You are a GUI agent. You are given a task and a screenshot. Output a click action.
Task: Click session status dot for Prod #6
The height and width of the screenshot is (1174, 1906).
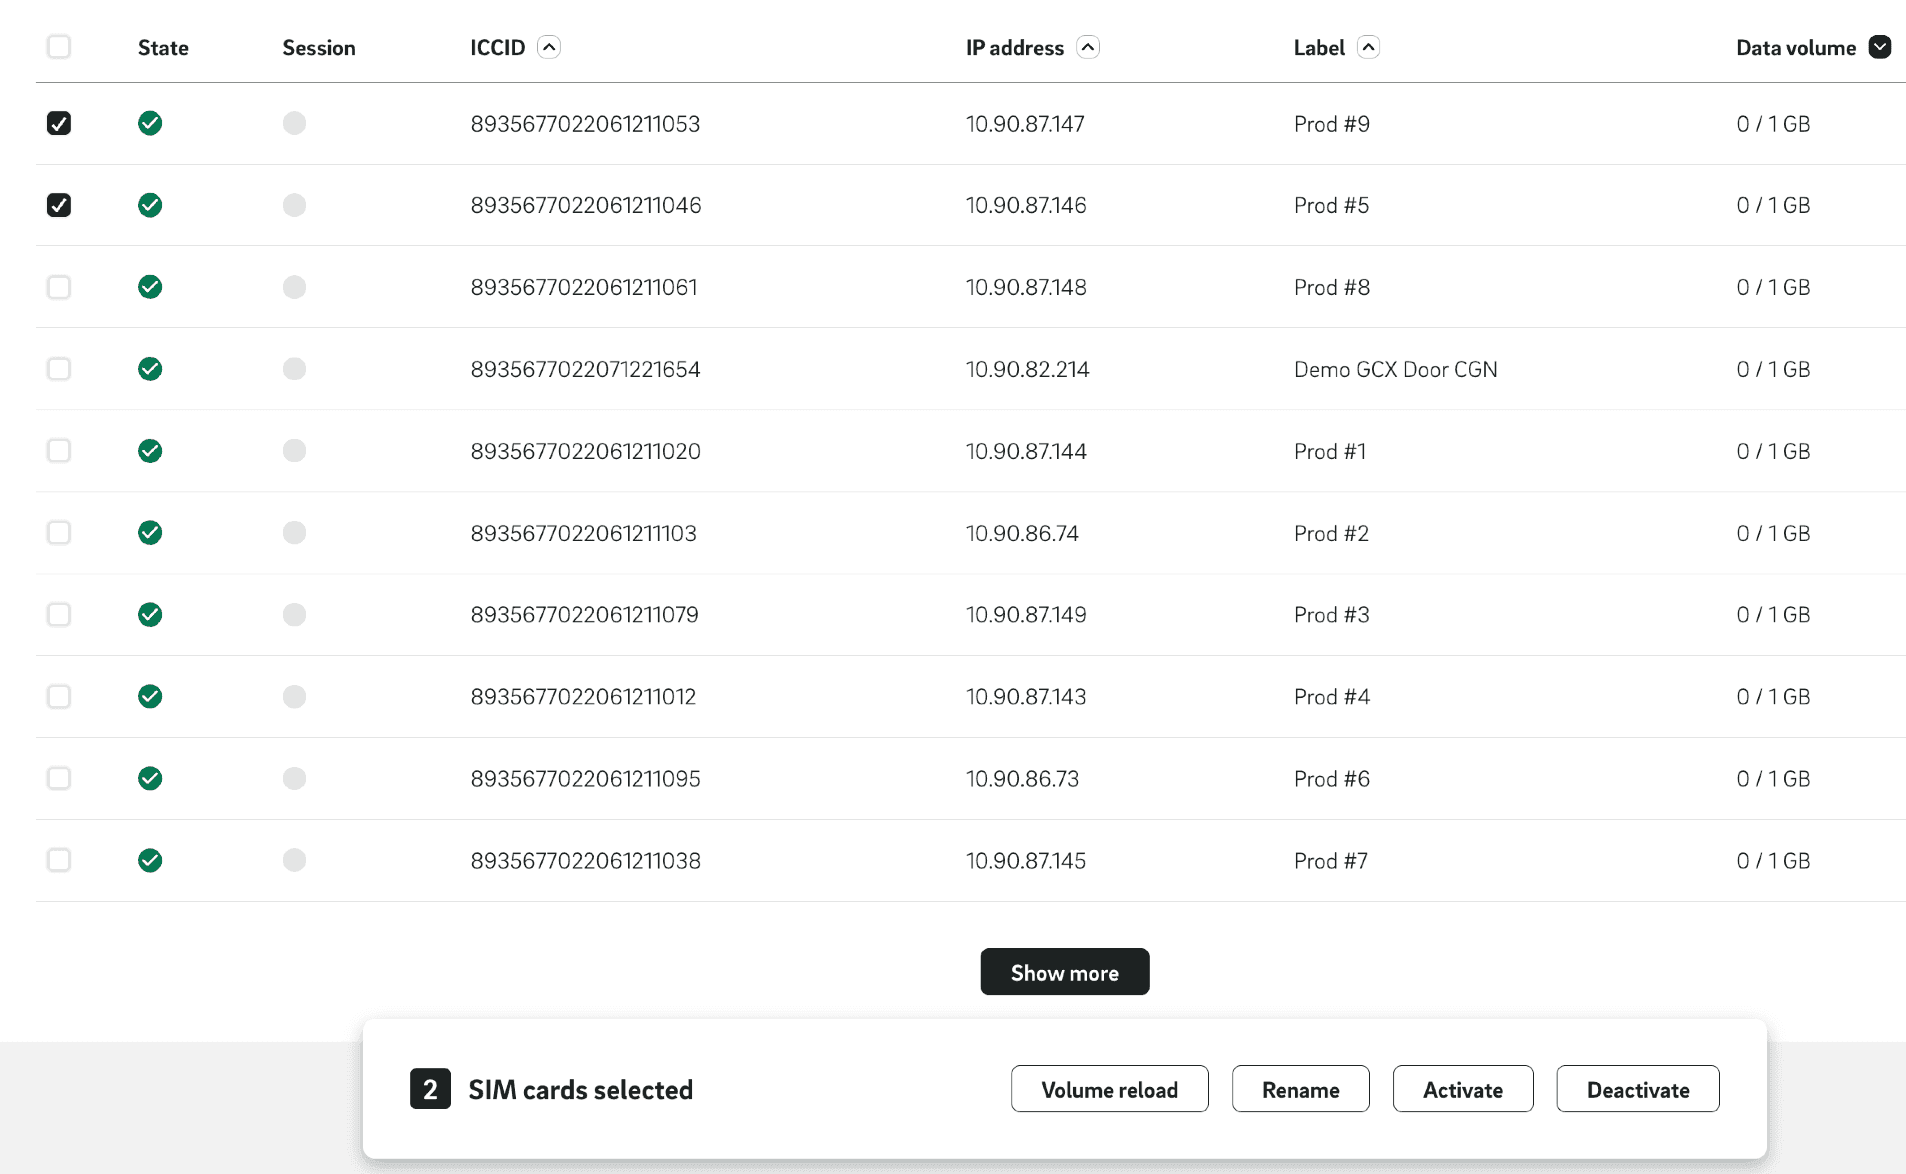[x=294, y=778]
